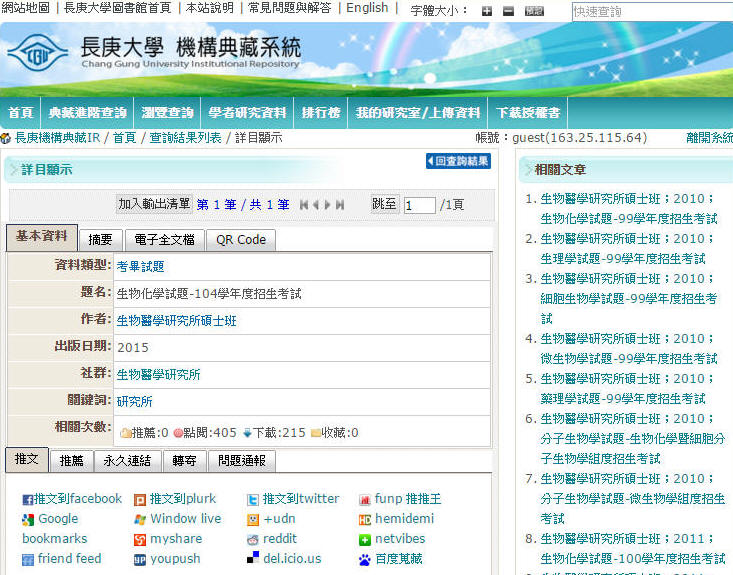This screenshot has width=733, height=575.
Task: Switch to the 摘要 tab
Action: click(x=101, y=240)
